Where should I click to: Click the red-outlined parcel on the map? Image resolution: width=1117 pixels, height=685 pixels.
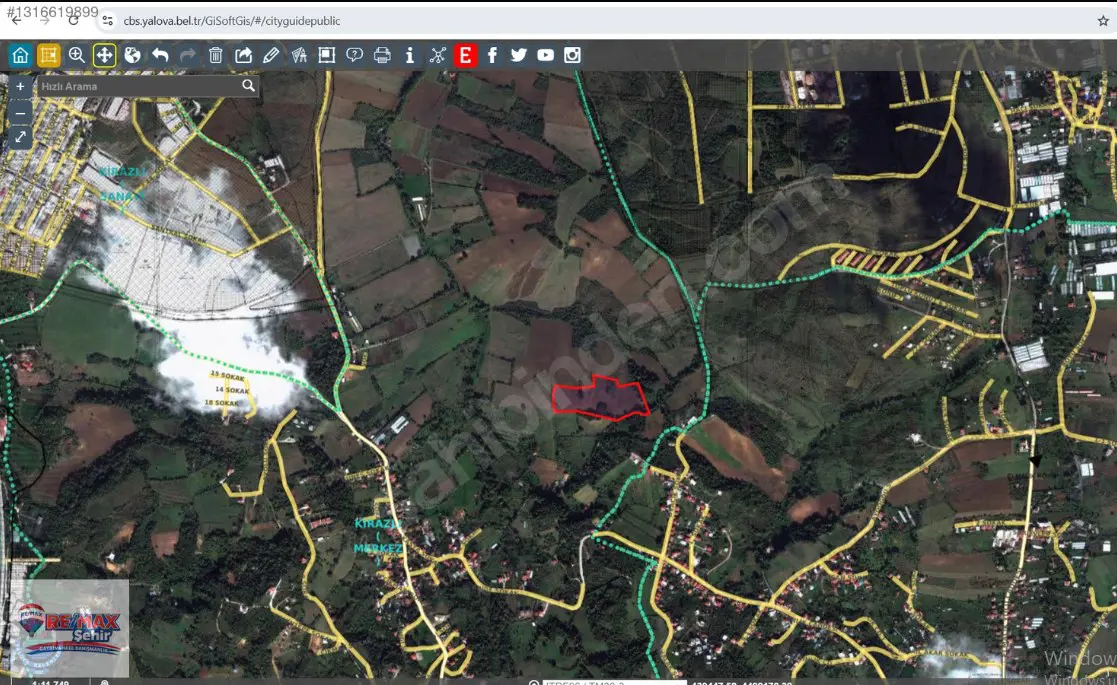click(601, 397)
